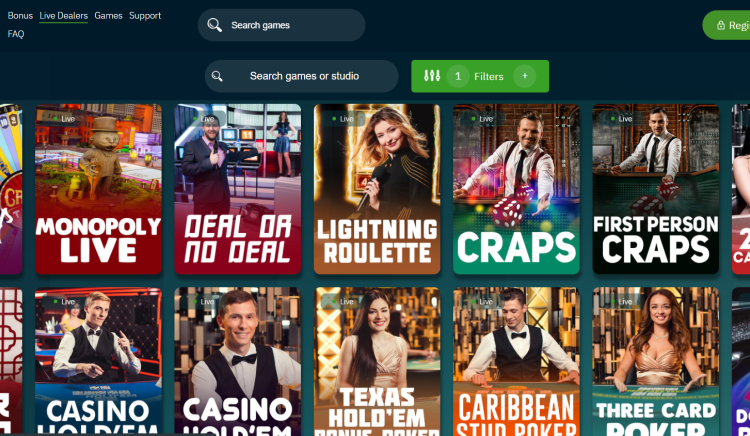The width and height of the screenshot is (750, 436).
Task: Focus the Search games input field
Action: 281,25
